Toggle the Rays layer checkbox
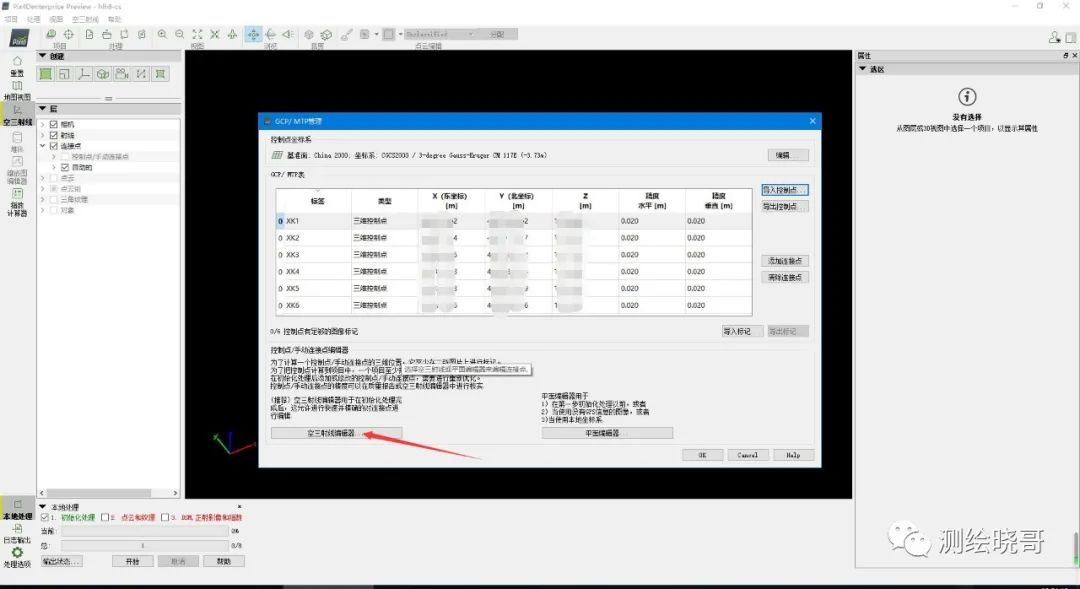This screenshot has width=1080, height=589. [54, 135]
